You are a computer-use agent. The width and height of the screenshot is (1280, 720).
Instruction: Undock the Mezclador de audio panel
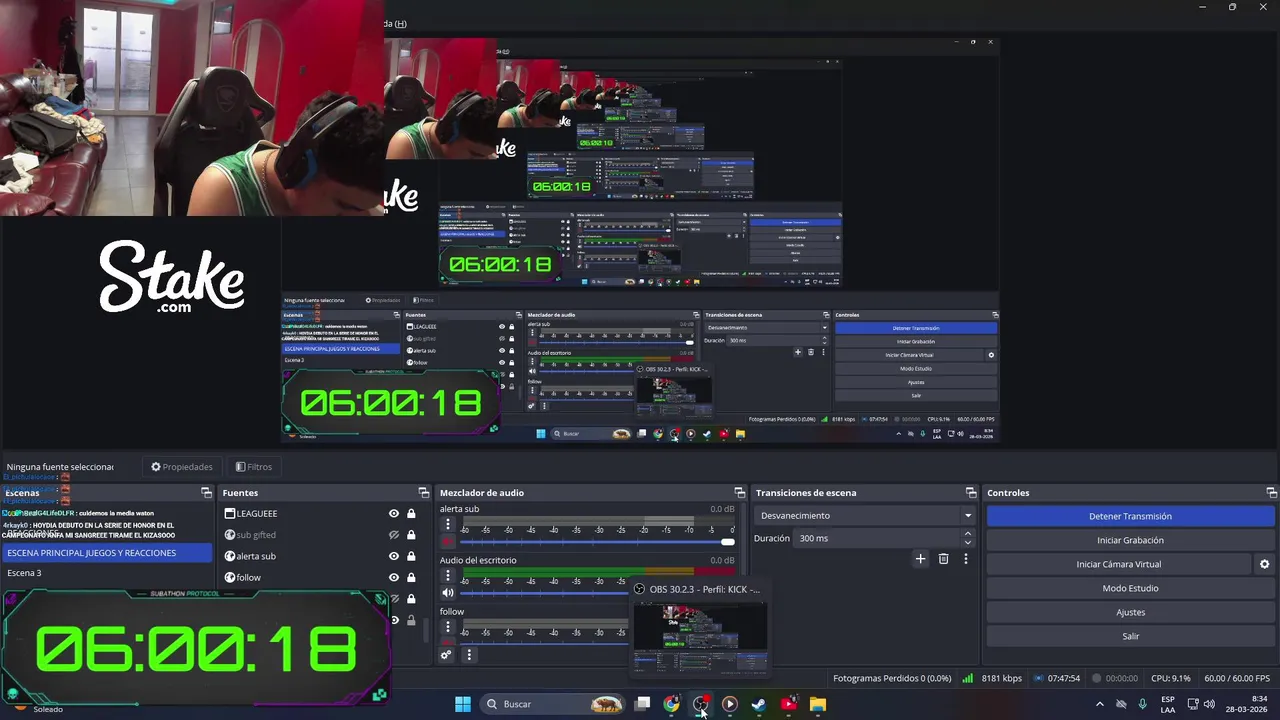740,493
